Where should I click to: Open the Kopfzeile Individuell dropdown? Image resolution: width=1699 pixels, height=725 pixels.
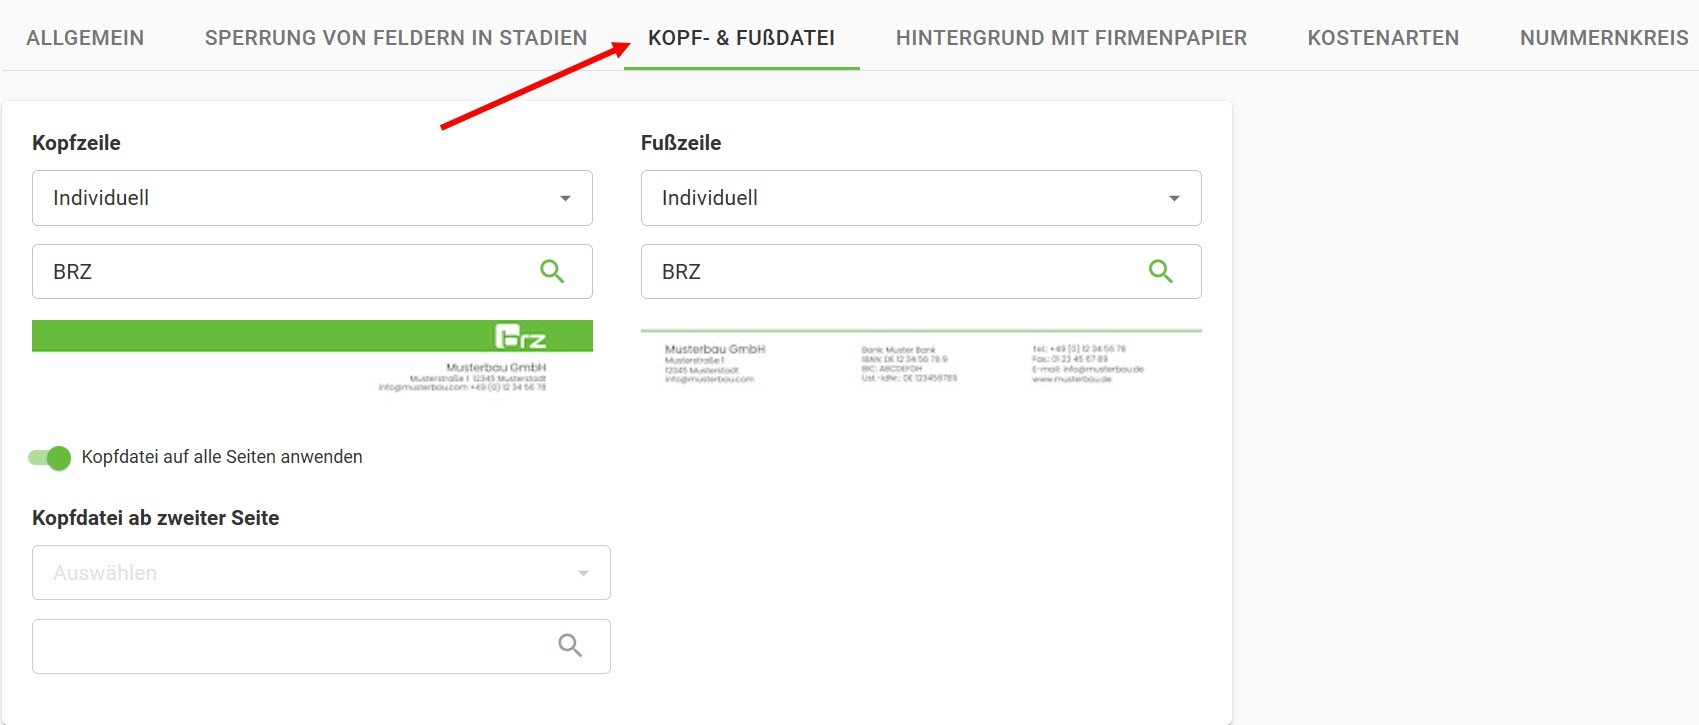tap(312, 198)
